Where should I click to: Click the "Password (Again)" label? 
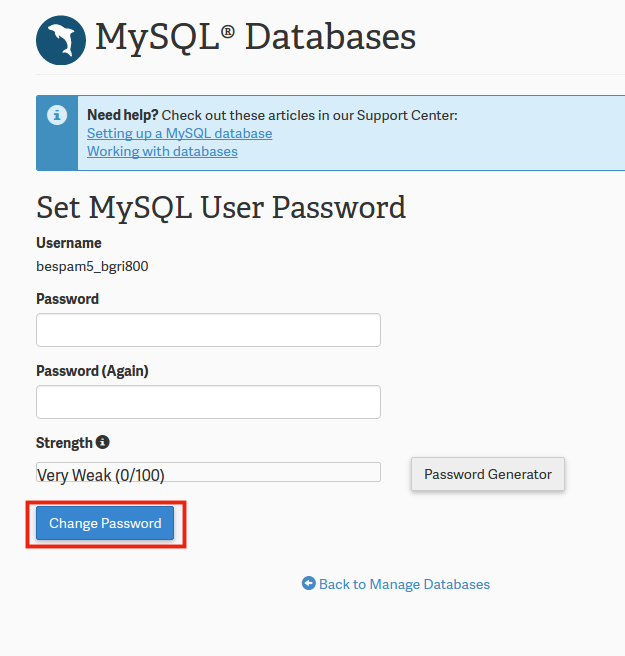92,371
